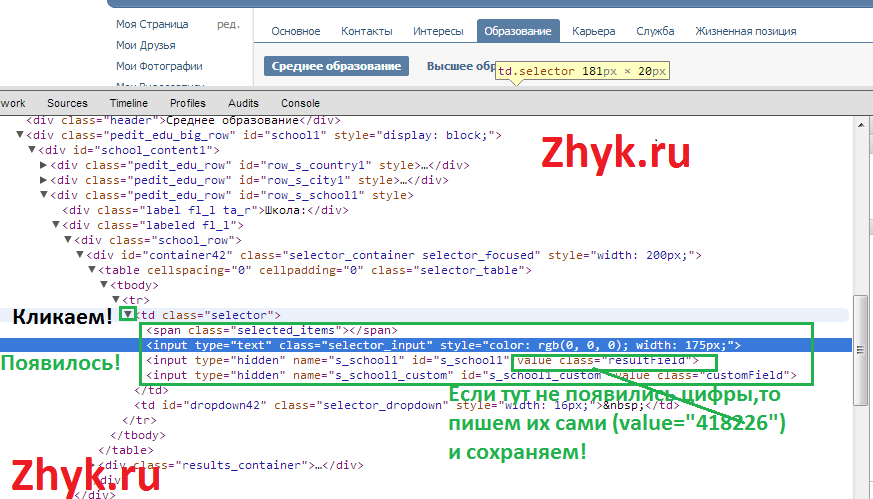Expand the row_s_city1 div node
The height and width of the screenshot is (499, 873).
coord(43,180)
